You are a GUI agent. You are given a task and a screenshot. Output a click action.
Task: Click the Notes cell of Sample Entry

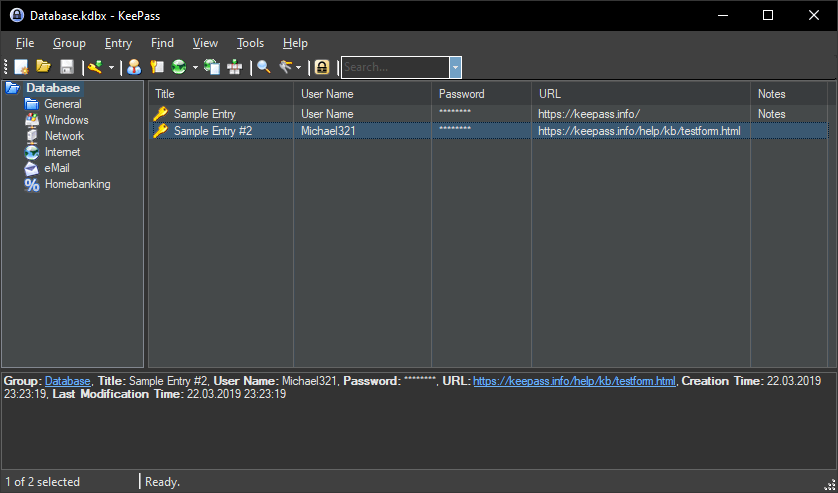click(x=771, y=114)
